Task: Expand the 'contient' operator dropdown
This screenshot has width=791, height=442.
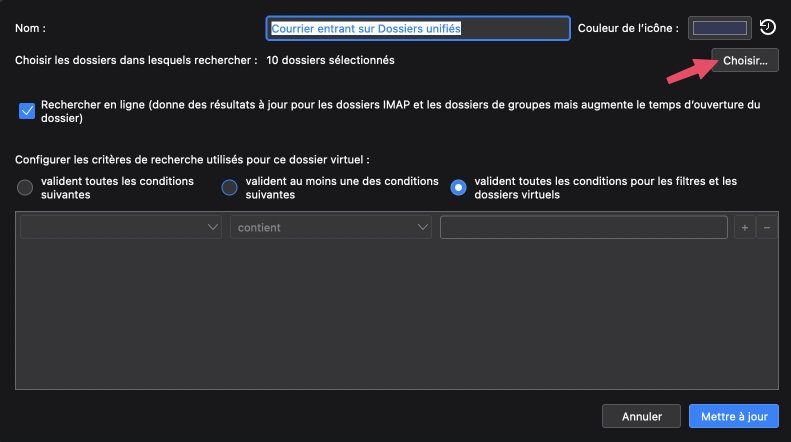Action: pyautogui.click(x=330, y=228)
